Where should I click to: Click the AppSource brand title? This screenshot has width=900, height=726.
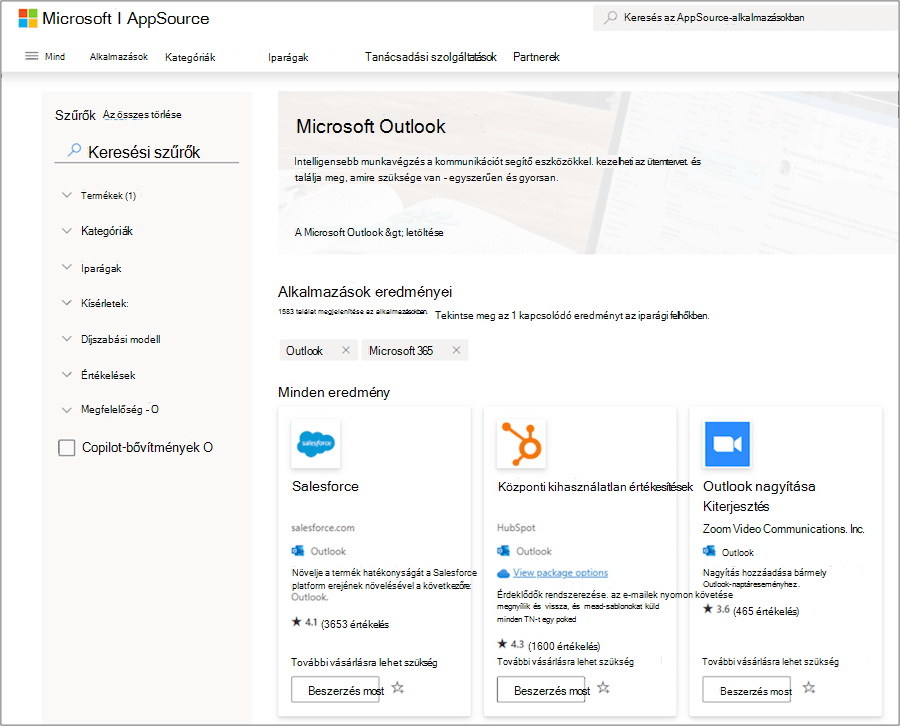(168, 18)
